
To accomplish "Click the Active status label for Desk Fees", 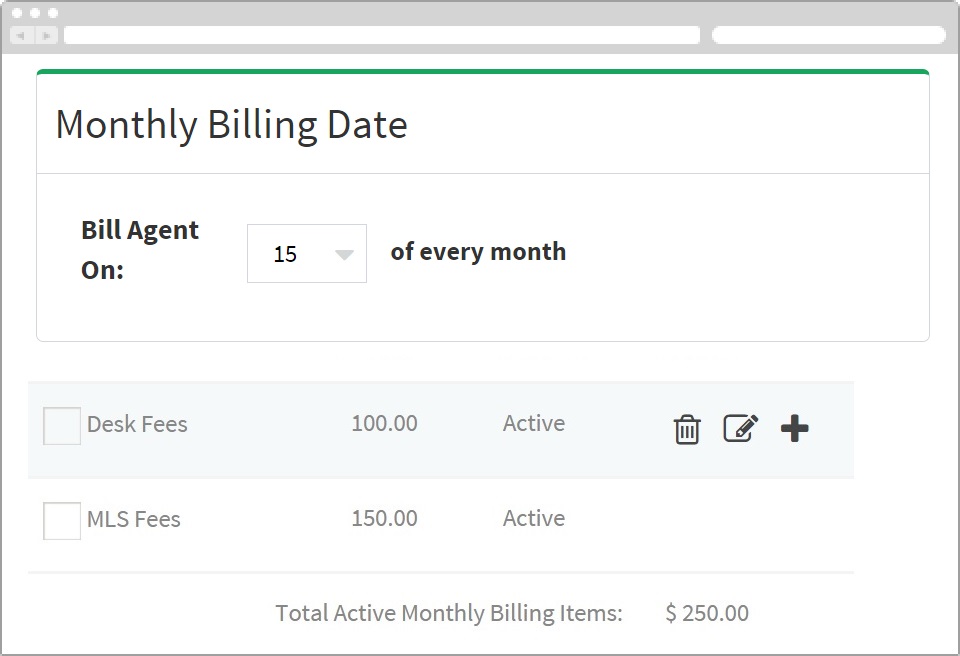I will pyautogui.click(x=533, y=423).
